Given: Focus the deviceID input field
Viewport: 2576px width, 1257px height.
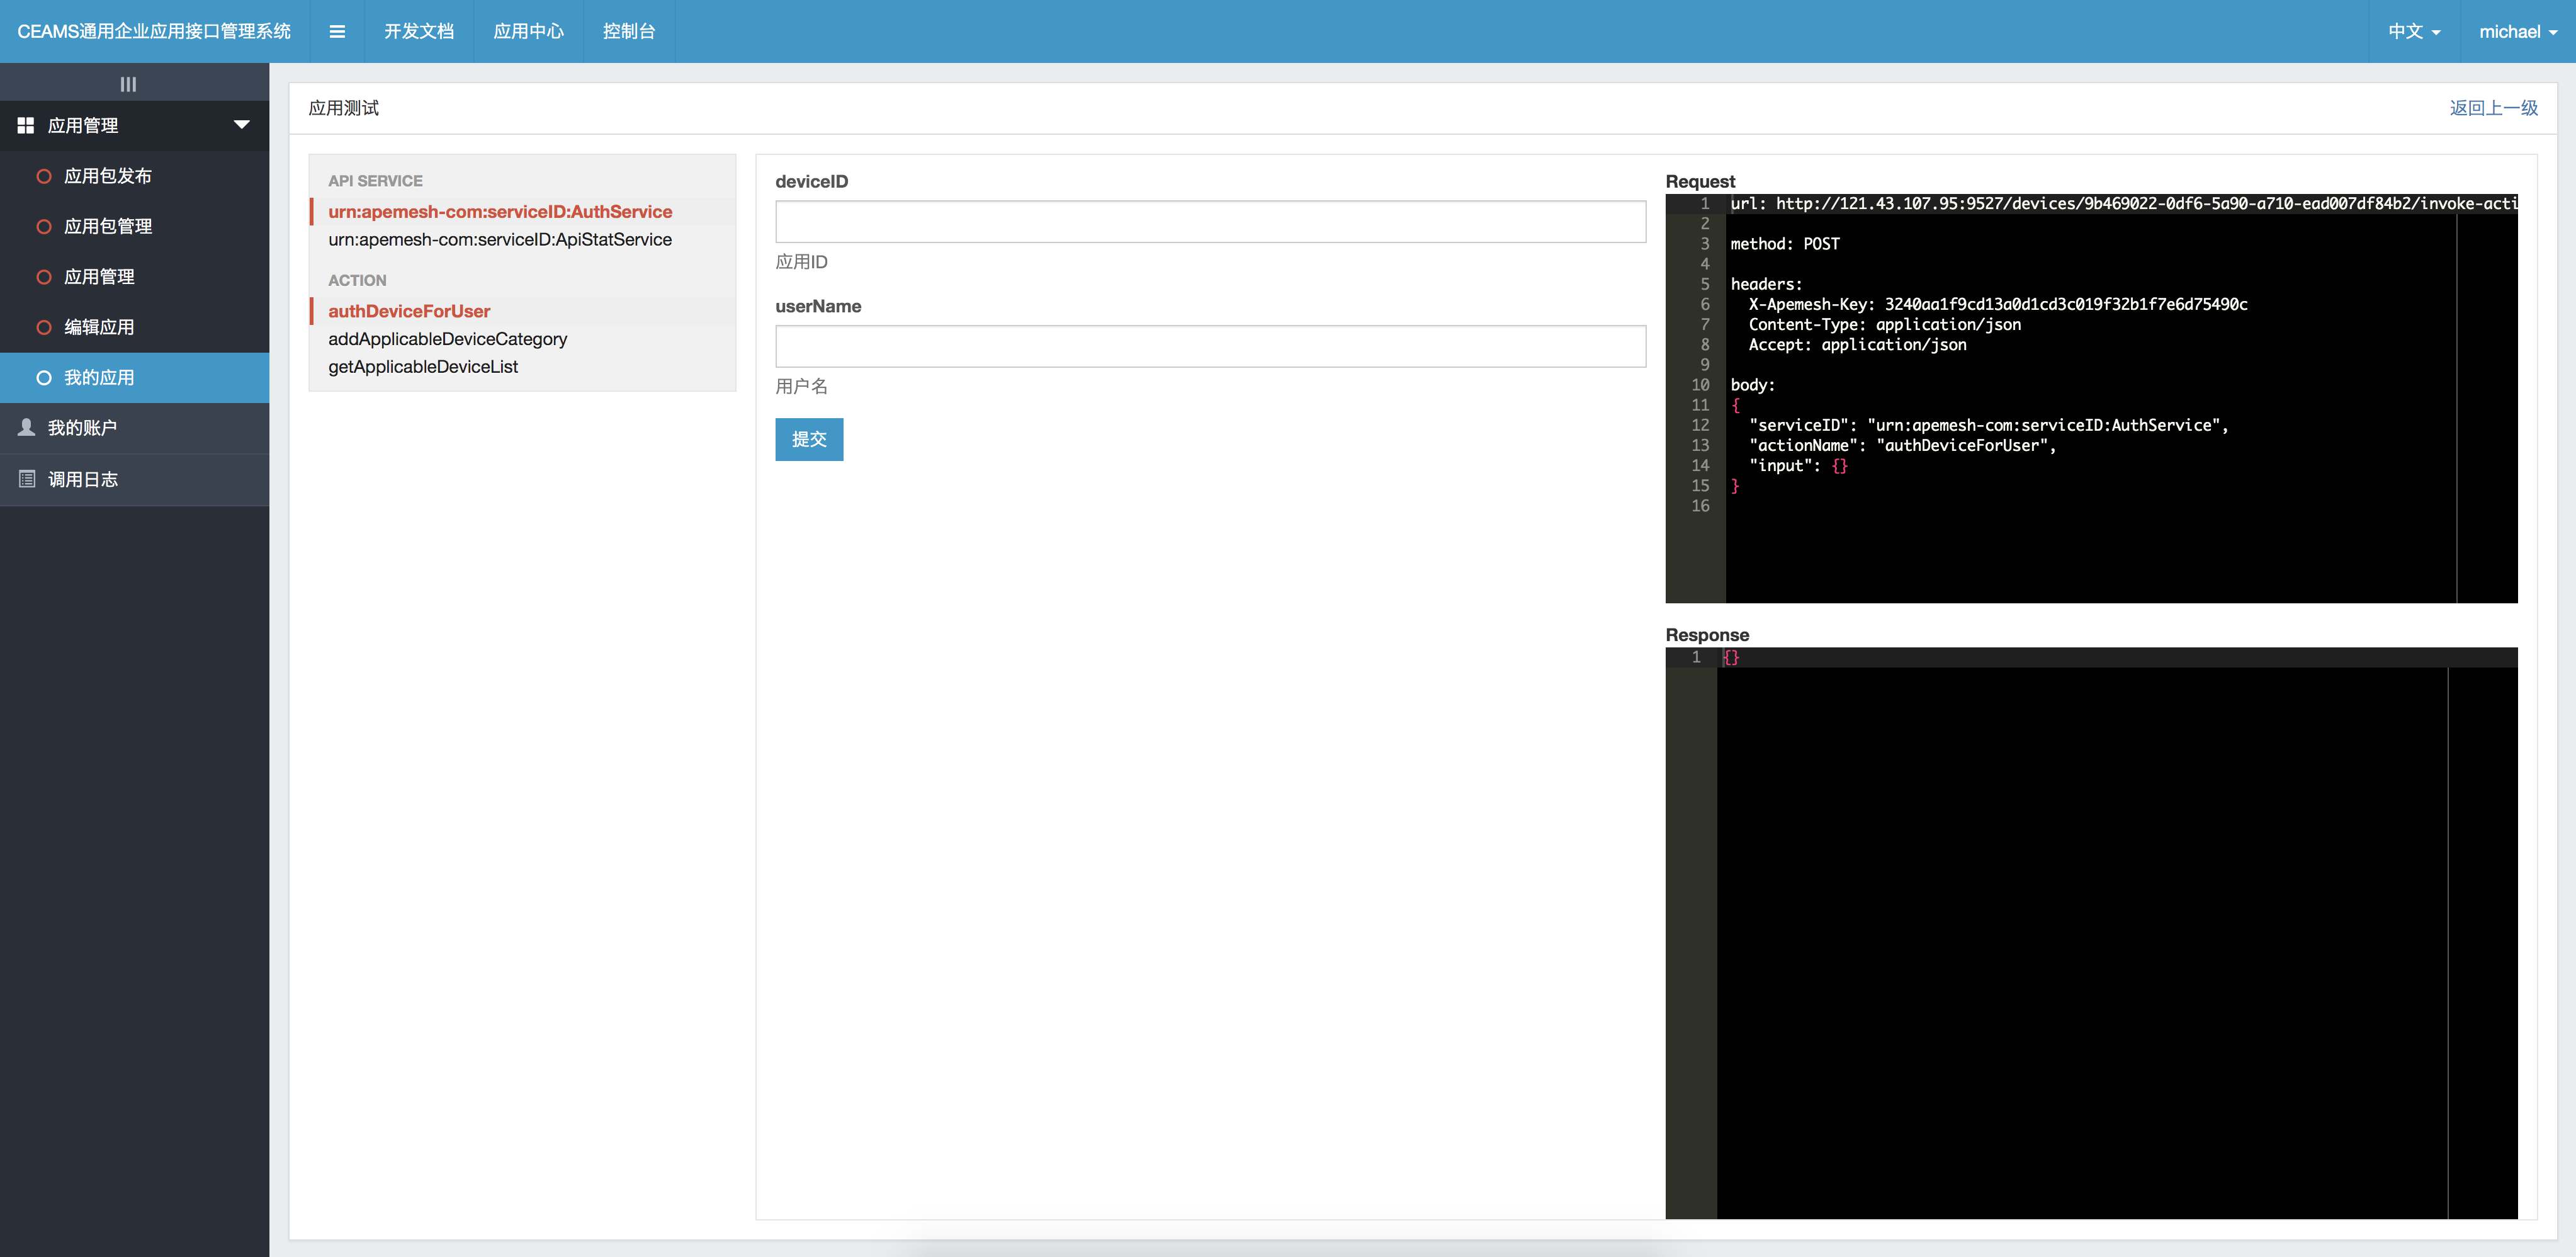Looking at the screenshot, I should click(1210, 221).
